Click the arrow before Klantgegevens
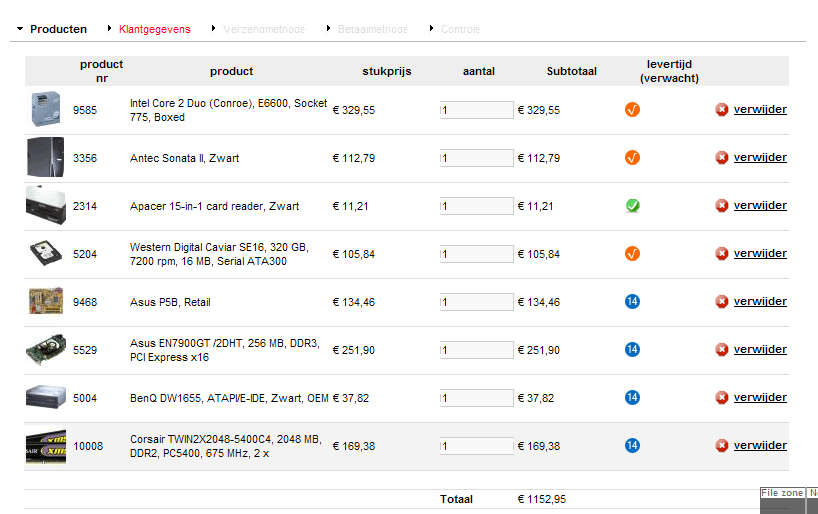818x514 pixels. [109, 28]
